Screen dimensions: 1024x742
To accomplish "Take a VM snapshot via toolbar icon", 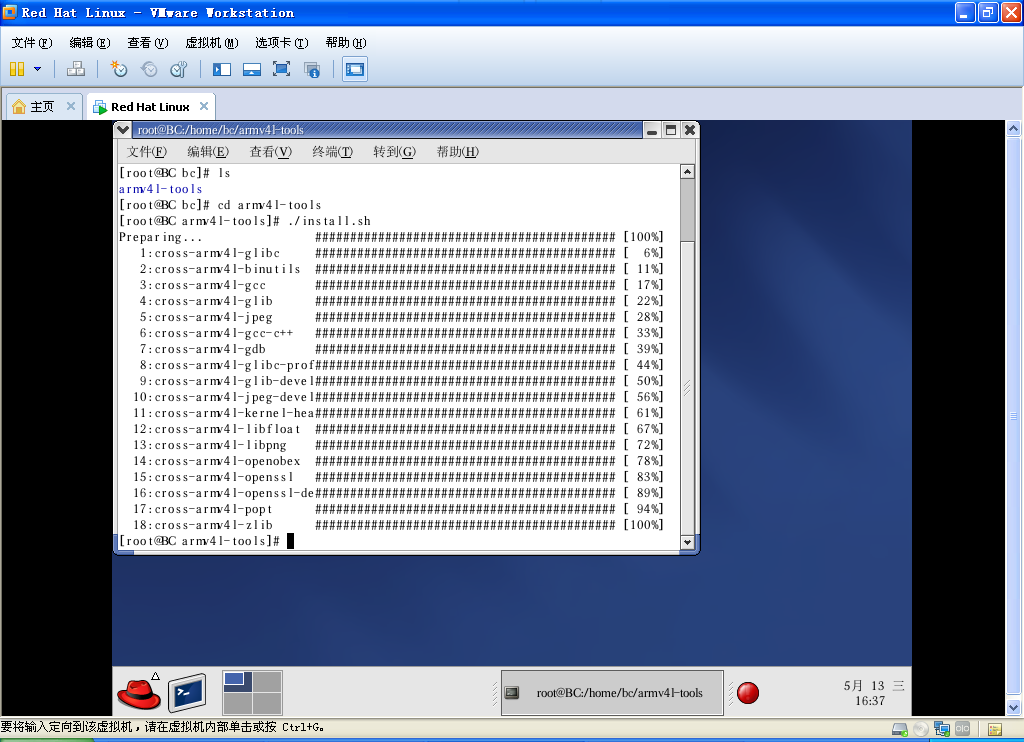I will pyautogui.click(x=118, y=69).
